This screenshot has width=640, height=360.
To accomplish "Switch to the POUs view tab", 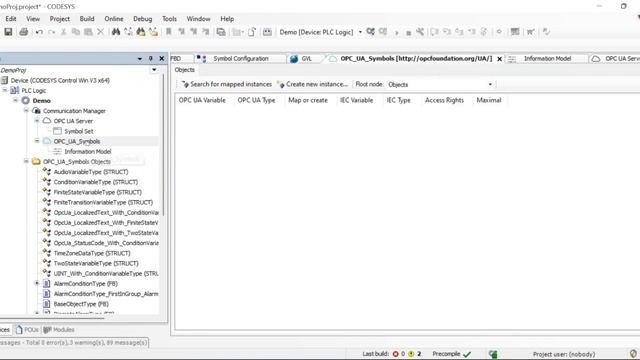I will click(27, 329).
